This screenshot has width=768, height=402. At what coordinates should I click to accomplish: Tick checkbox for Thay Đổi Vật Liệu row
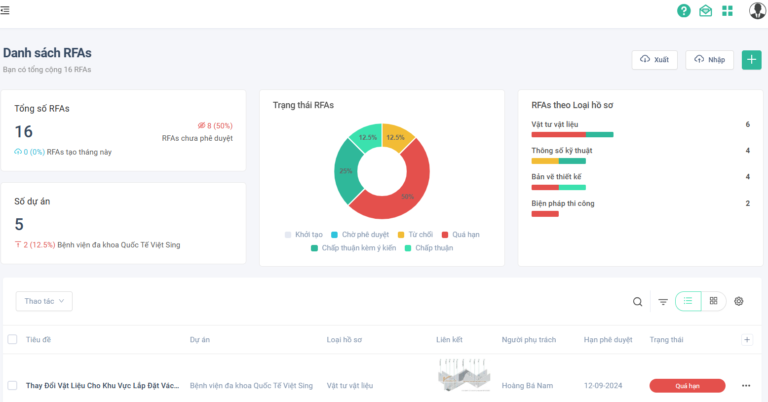pos(12,386)
